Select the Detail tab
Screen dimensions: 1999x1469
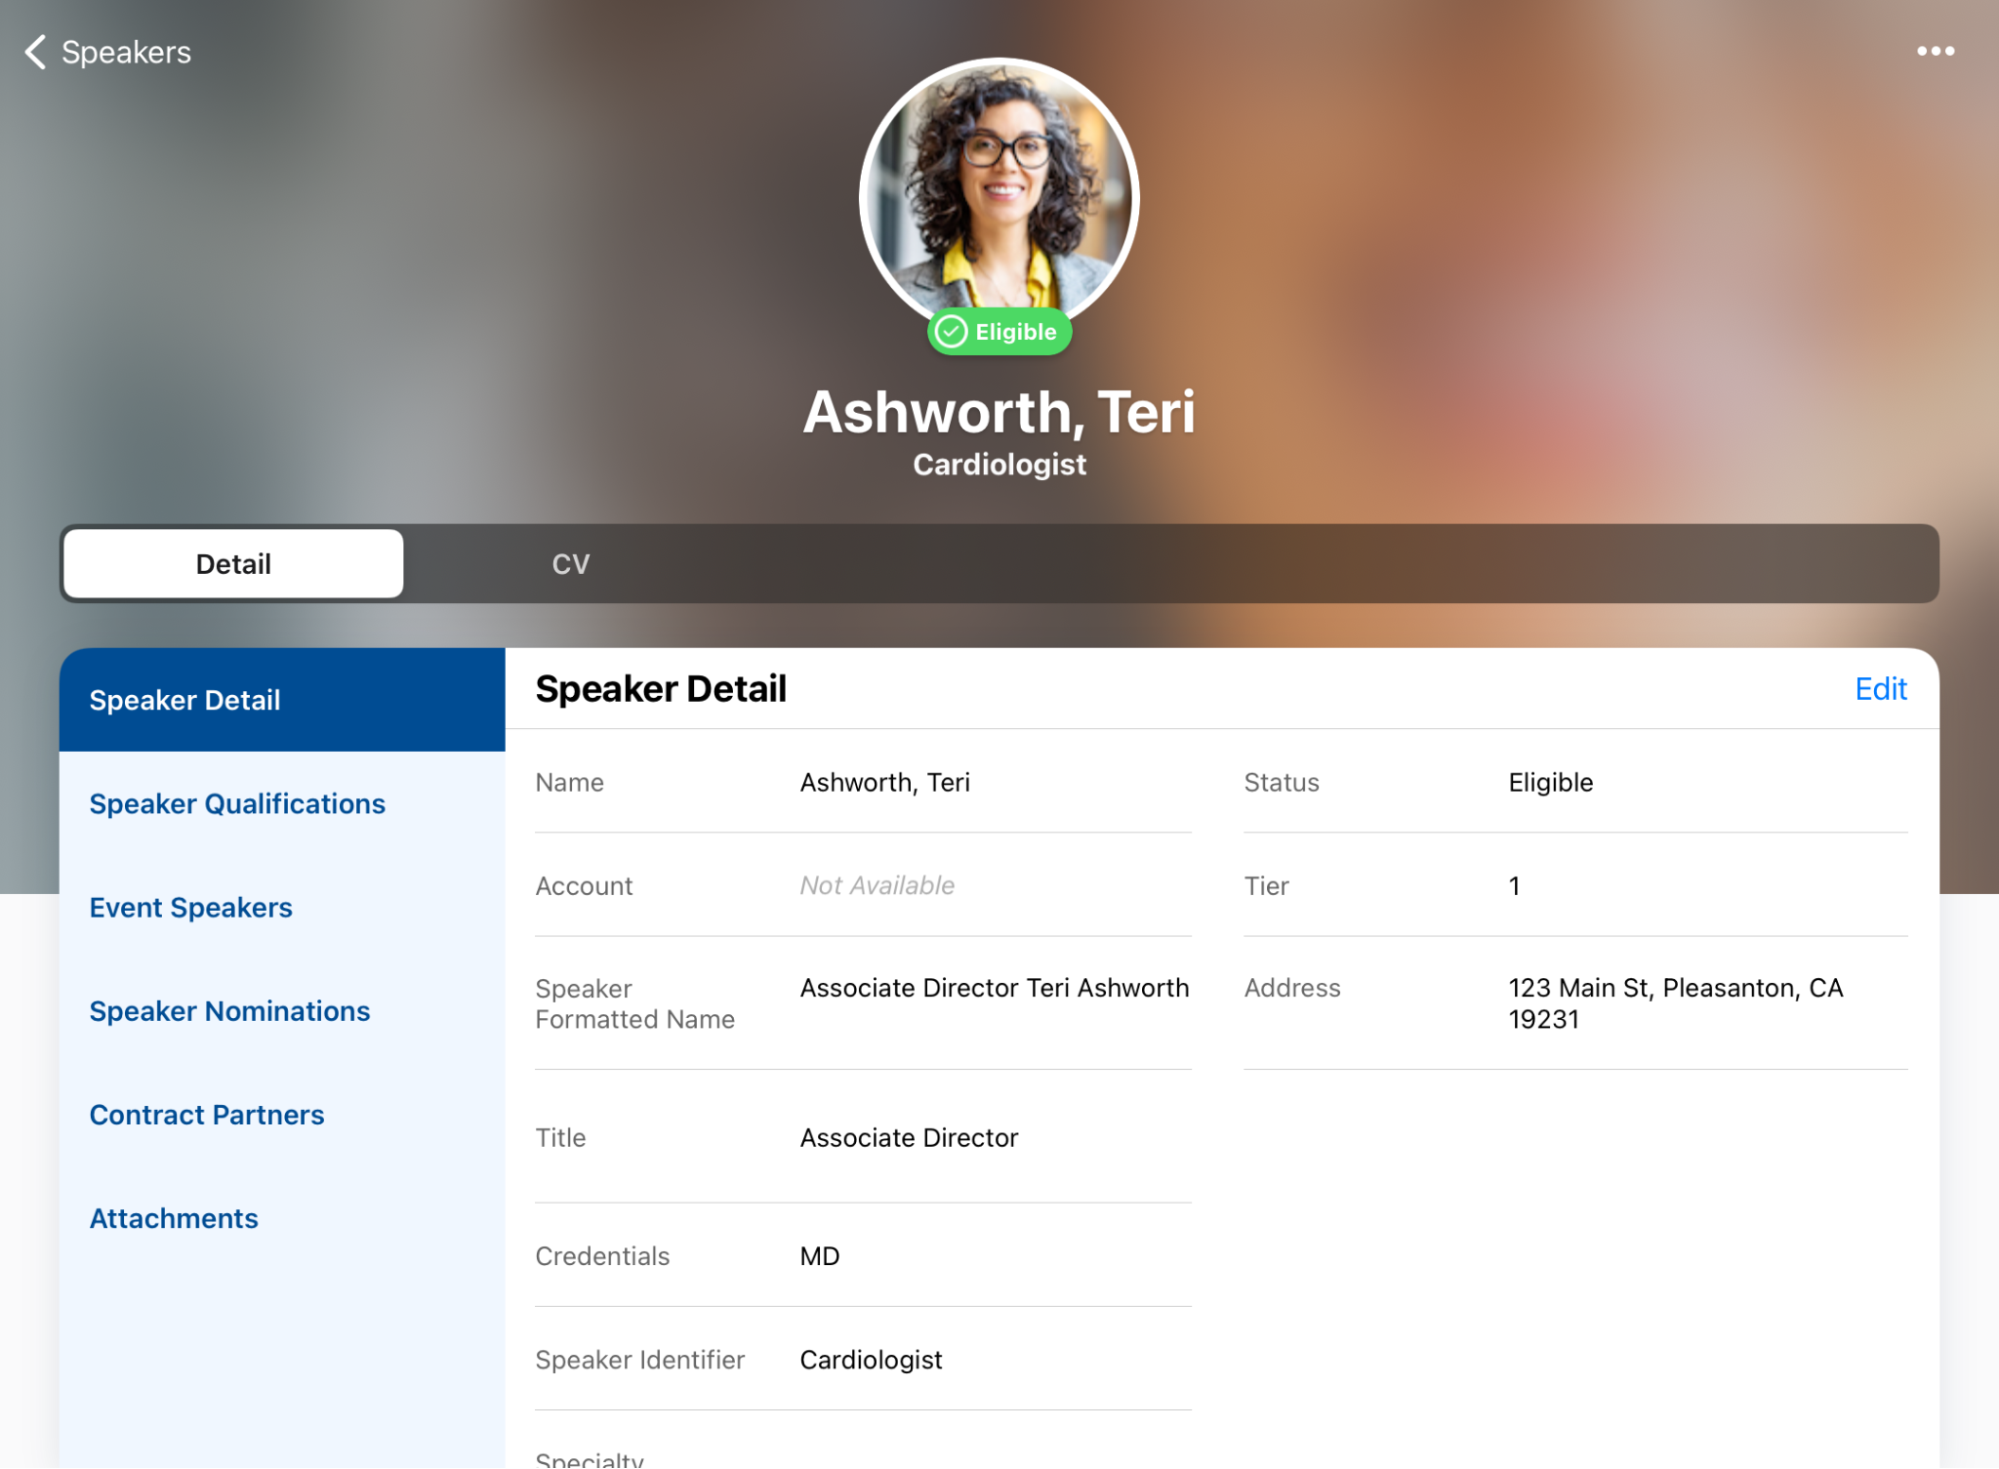point(233,564)
